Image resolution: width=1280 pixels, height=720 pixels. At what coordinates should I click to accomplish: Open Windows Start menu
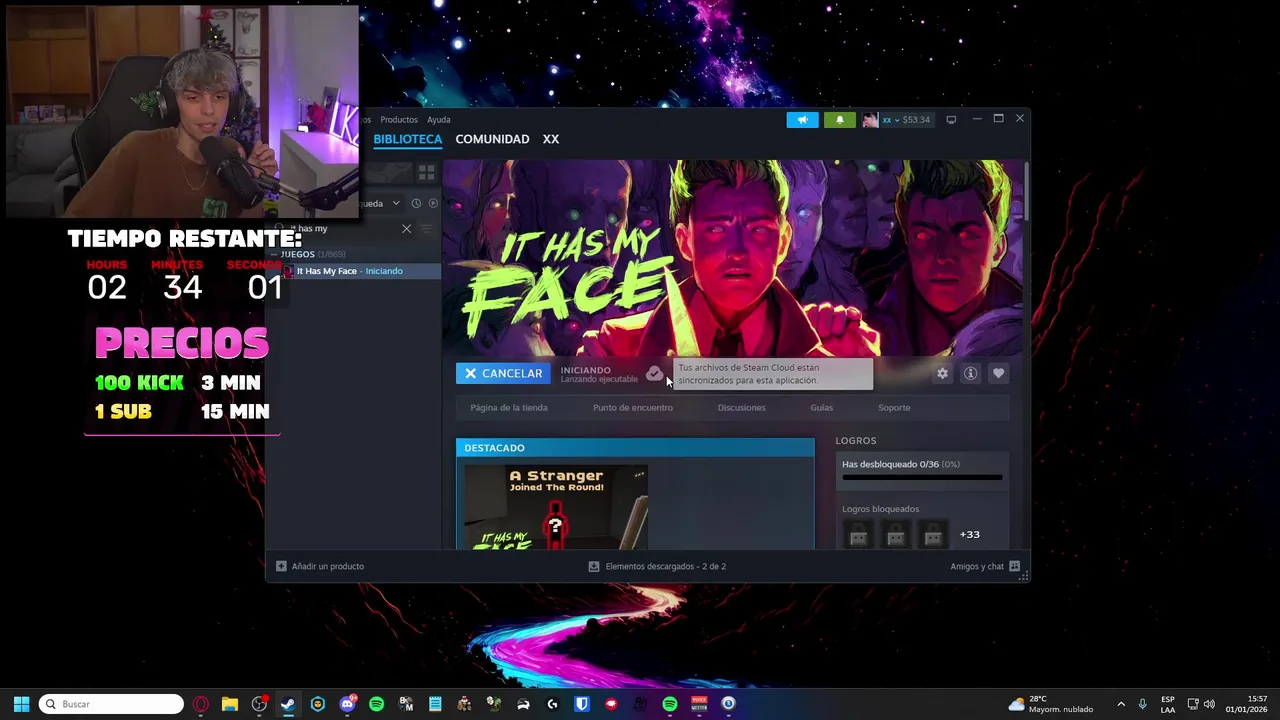pos(21,704)
